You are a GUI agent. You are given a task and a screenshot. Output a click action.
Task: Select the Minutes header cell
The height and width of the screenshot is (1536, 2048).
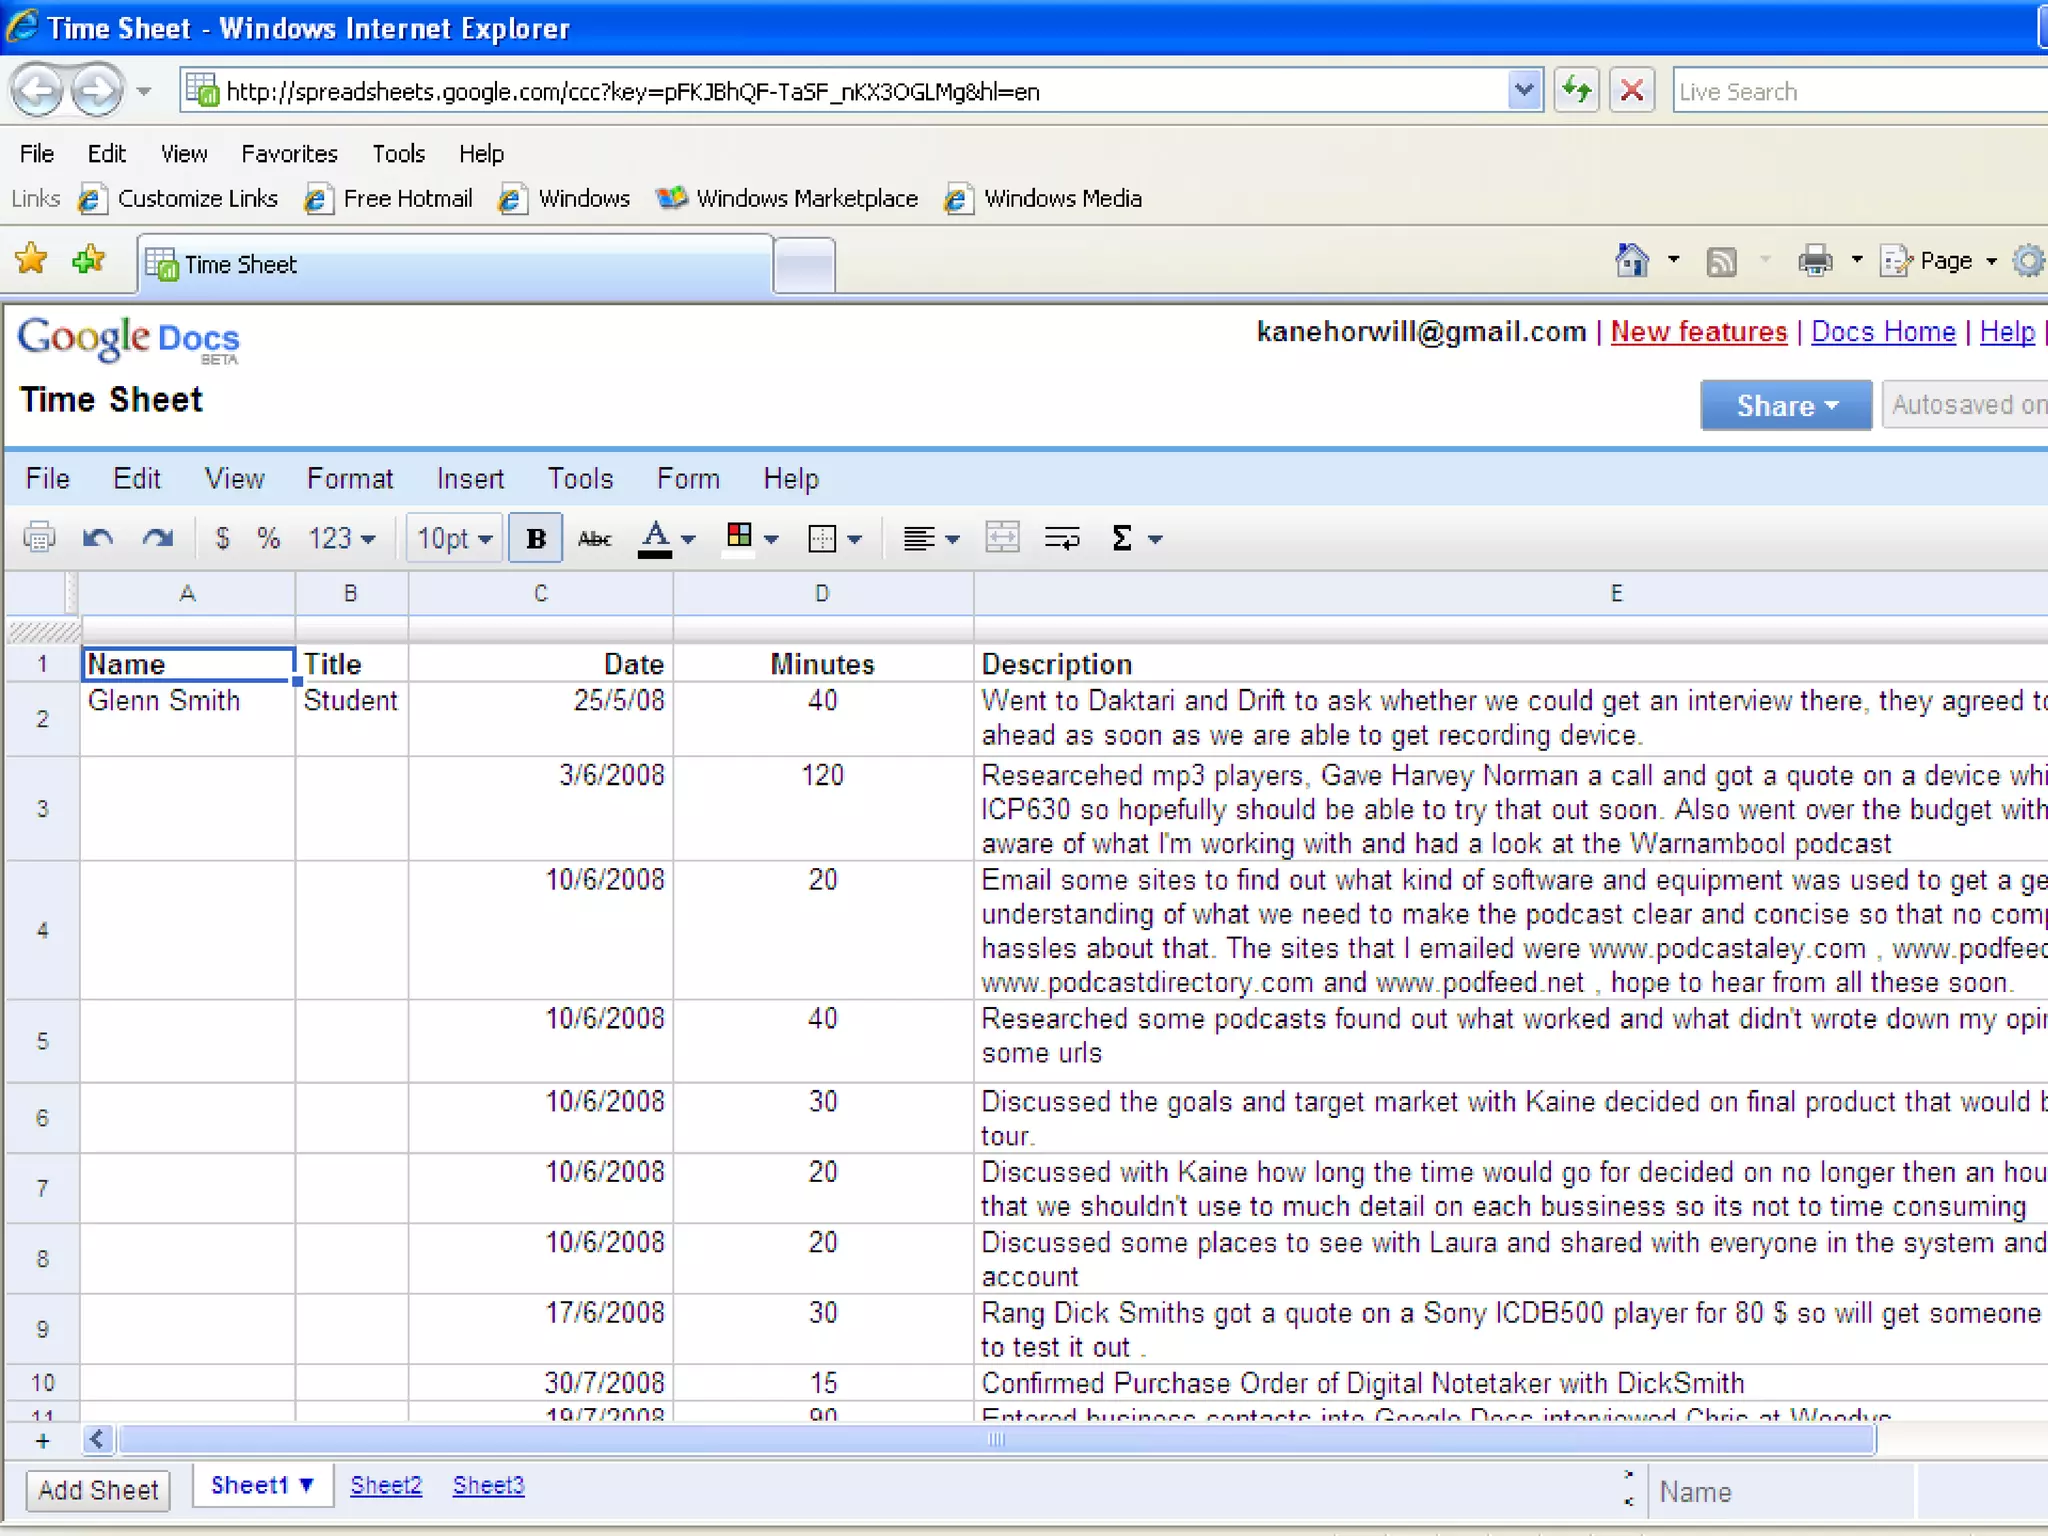coord(823,664)
